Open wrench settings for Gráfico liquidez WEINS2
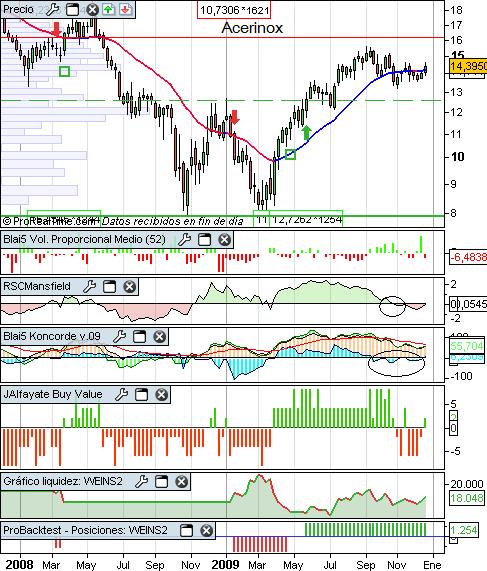 [141, 481]
